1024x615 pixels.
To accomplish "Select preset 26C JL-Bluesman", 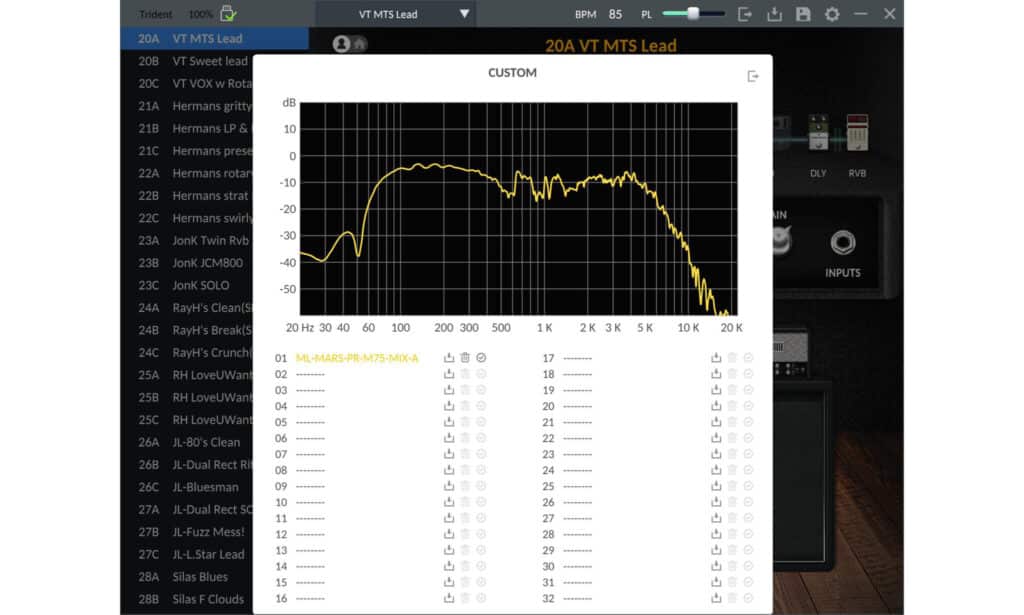I will pyautogui.click(x=188, y=487).
